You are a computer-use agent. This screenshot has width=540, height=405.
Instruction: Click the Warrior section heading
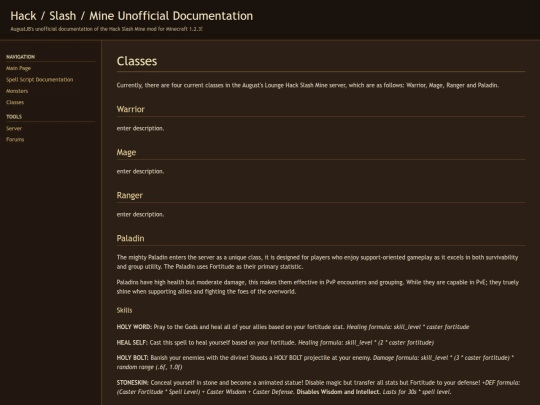pos(131,109)
